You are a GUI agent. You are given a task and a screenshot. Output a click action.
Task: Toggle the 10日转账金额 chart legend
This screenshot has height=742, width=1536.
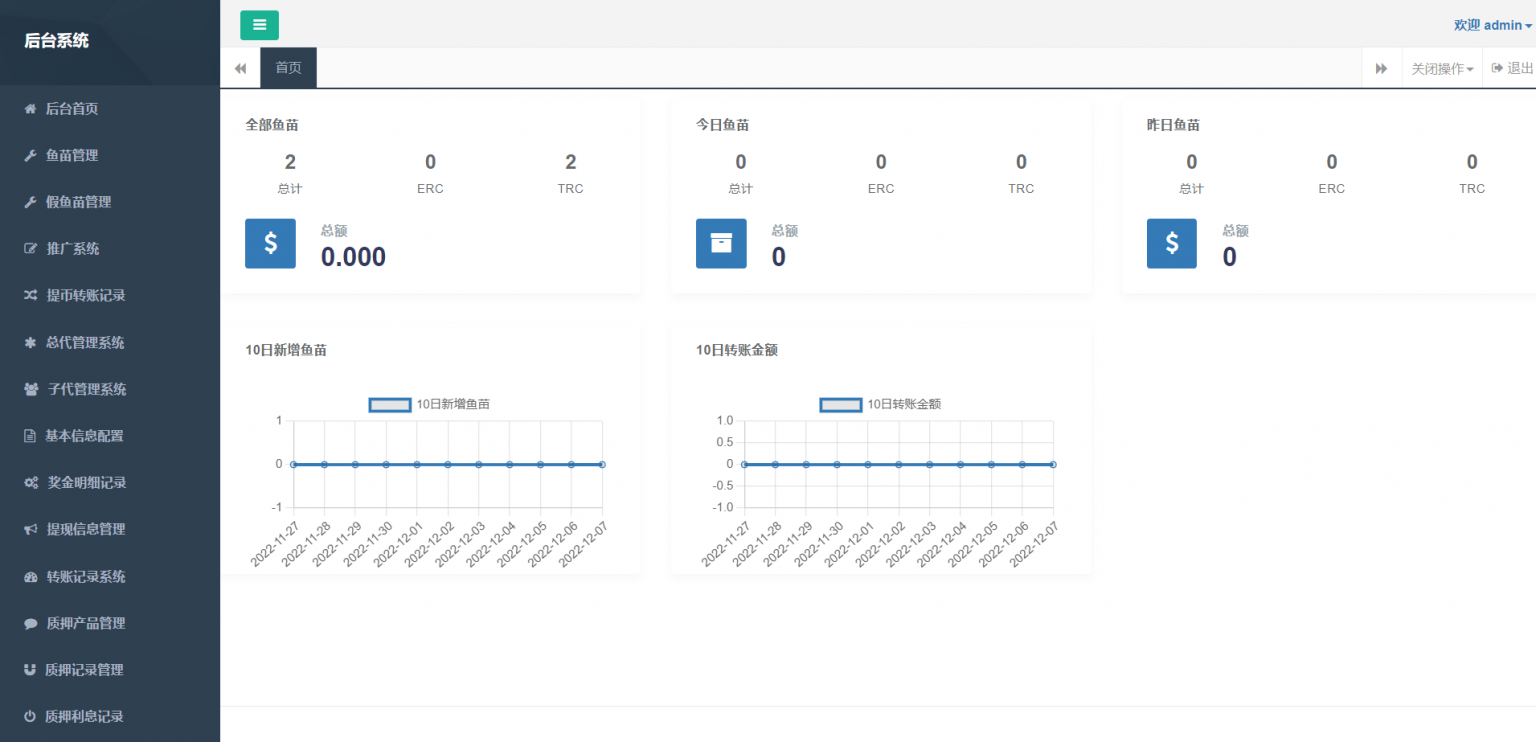(881, 404)
